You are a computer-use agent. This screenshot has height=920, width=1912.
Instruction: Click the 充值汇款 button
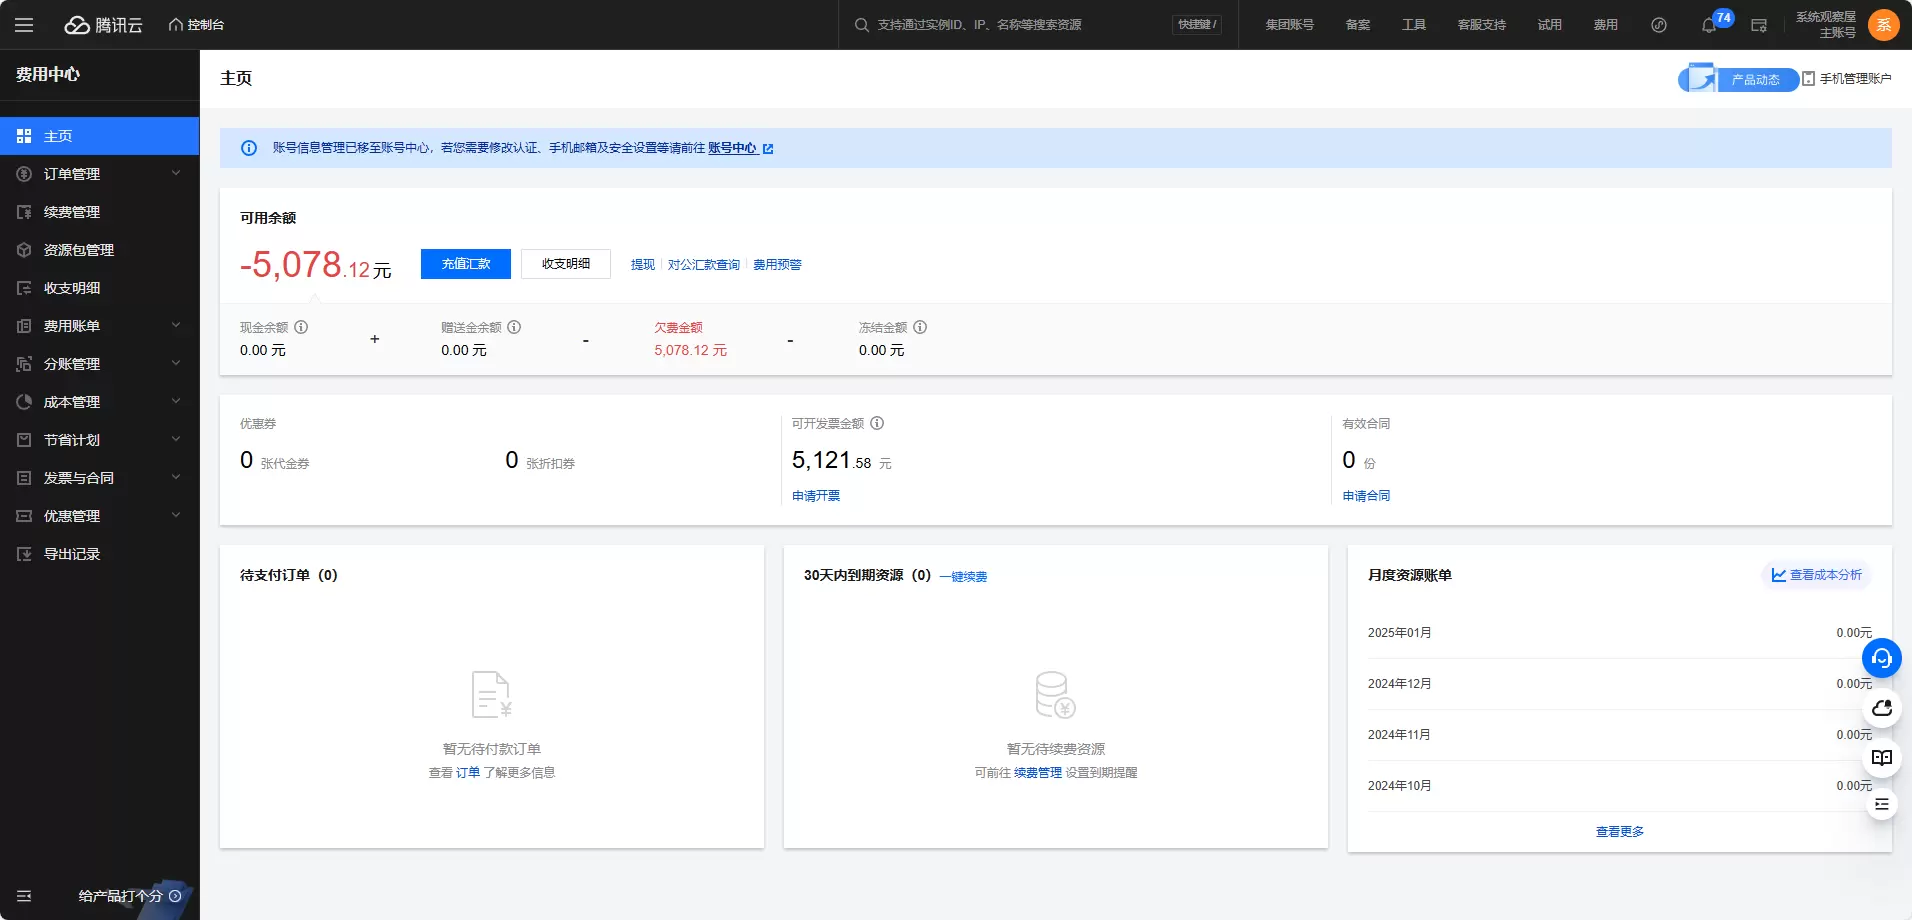pos(466,264)
